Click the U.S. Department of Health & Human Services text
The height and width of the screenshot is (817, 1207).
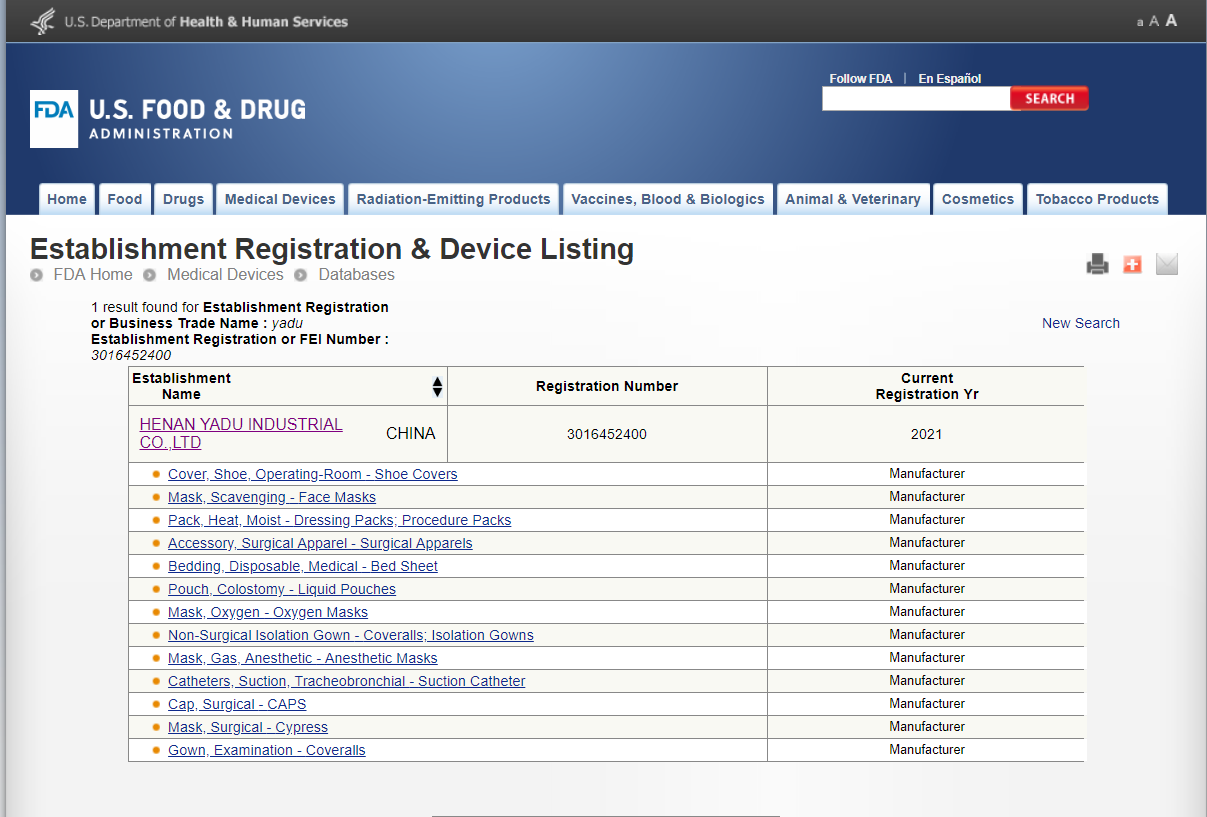(x=206, y=21)
